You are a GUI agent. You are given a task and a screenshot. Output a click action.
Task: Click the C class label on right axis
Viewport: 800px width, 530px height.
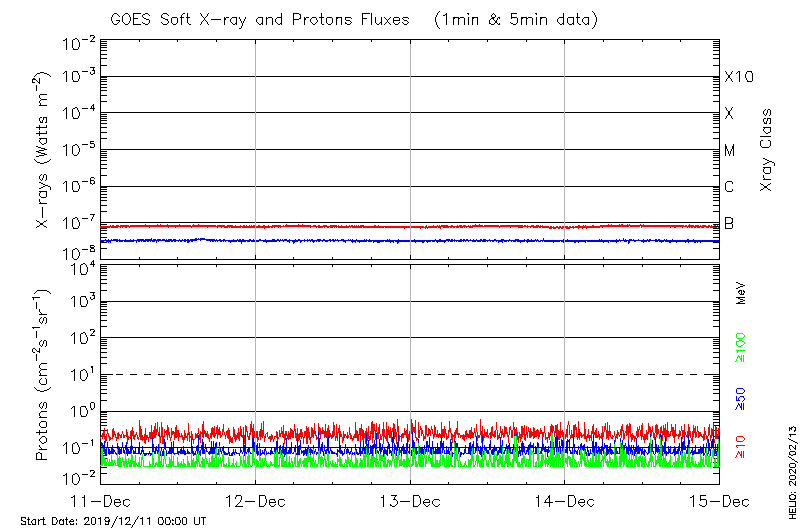pos(729,187)
